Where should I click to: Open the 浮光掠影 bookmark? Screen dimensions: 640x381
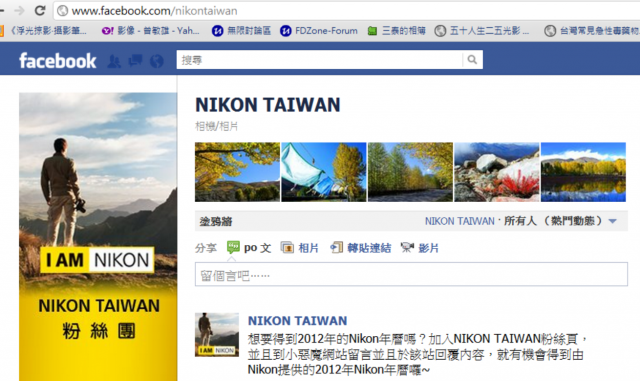[x=44, y=31]
